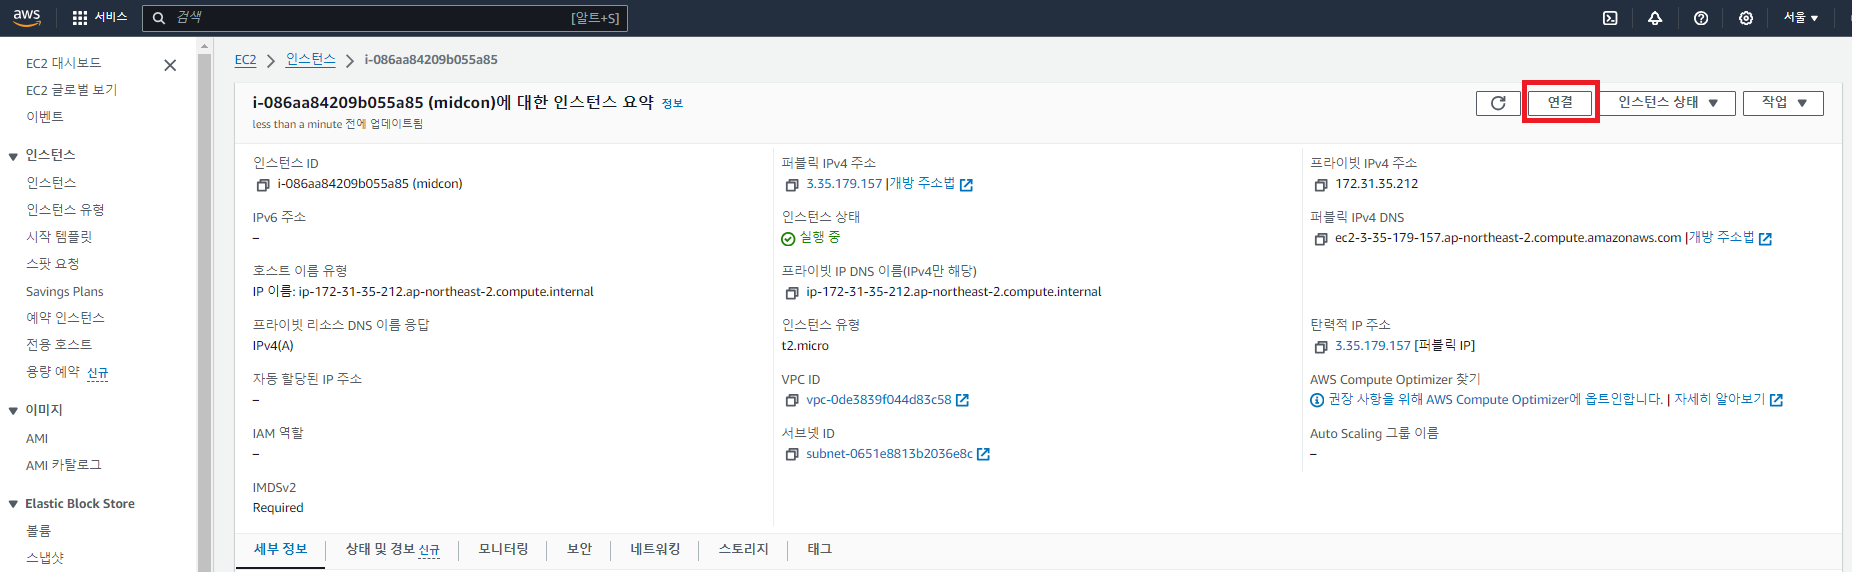The image size is (1852, 572).
Task: Open notifications bell icon
Action: (x=1655, y=18)
